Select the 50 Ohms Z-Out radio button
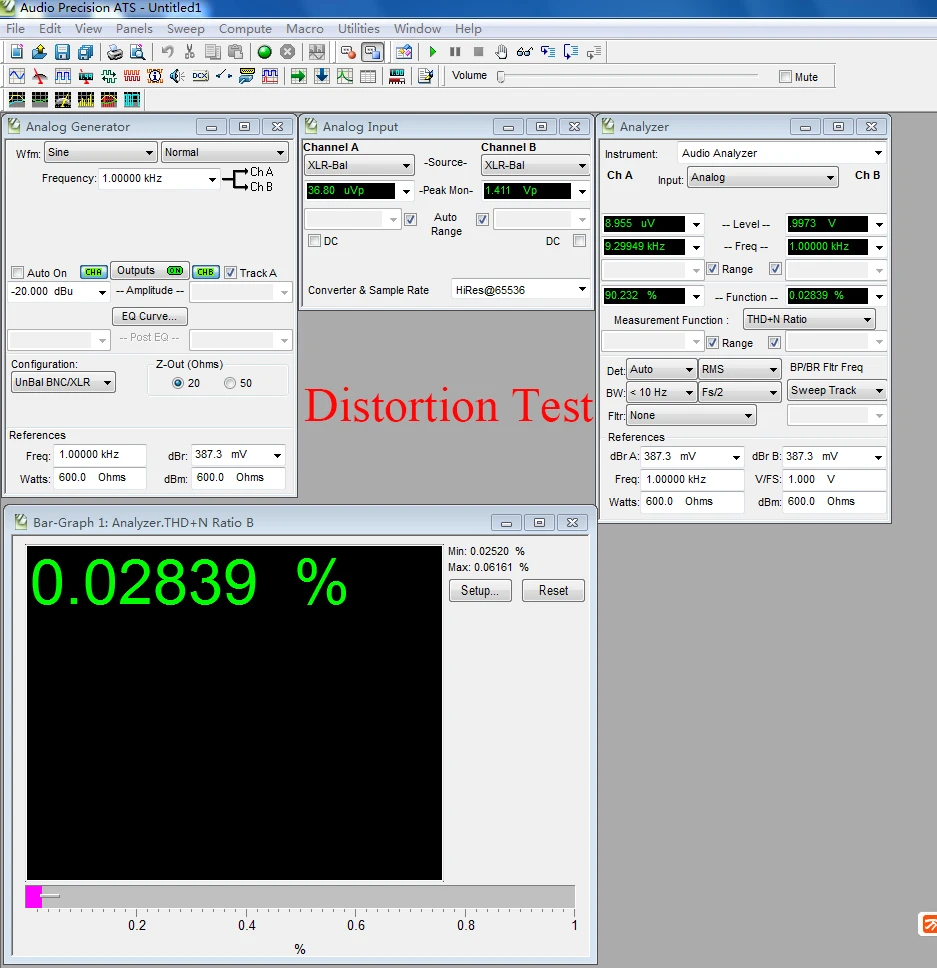The width and height of the screenshot is (937, 968). [x=230, y=383]
